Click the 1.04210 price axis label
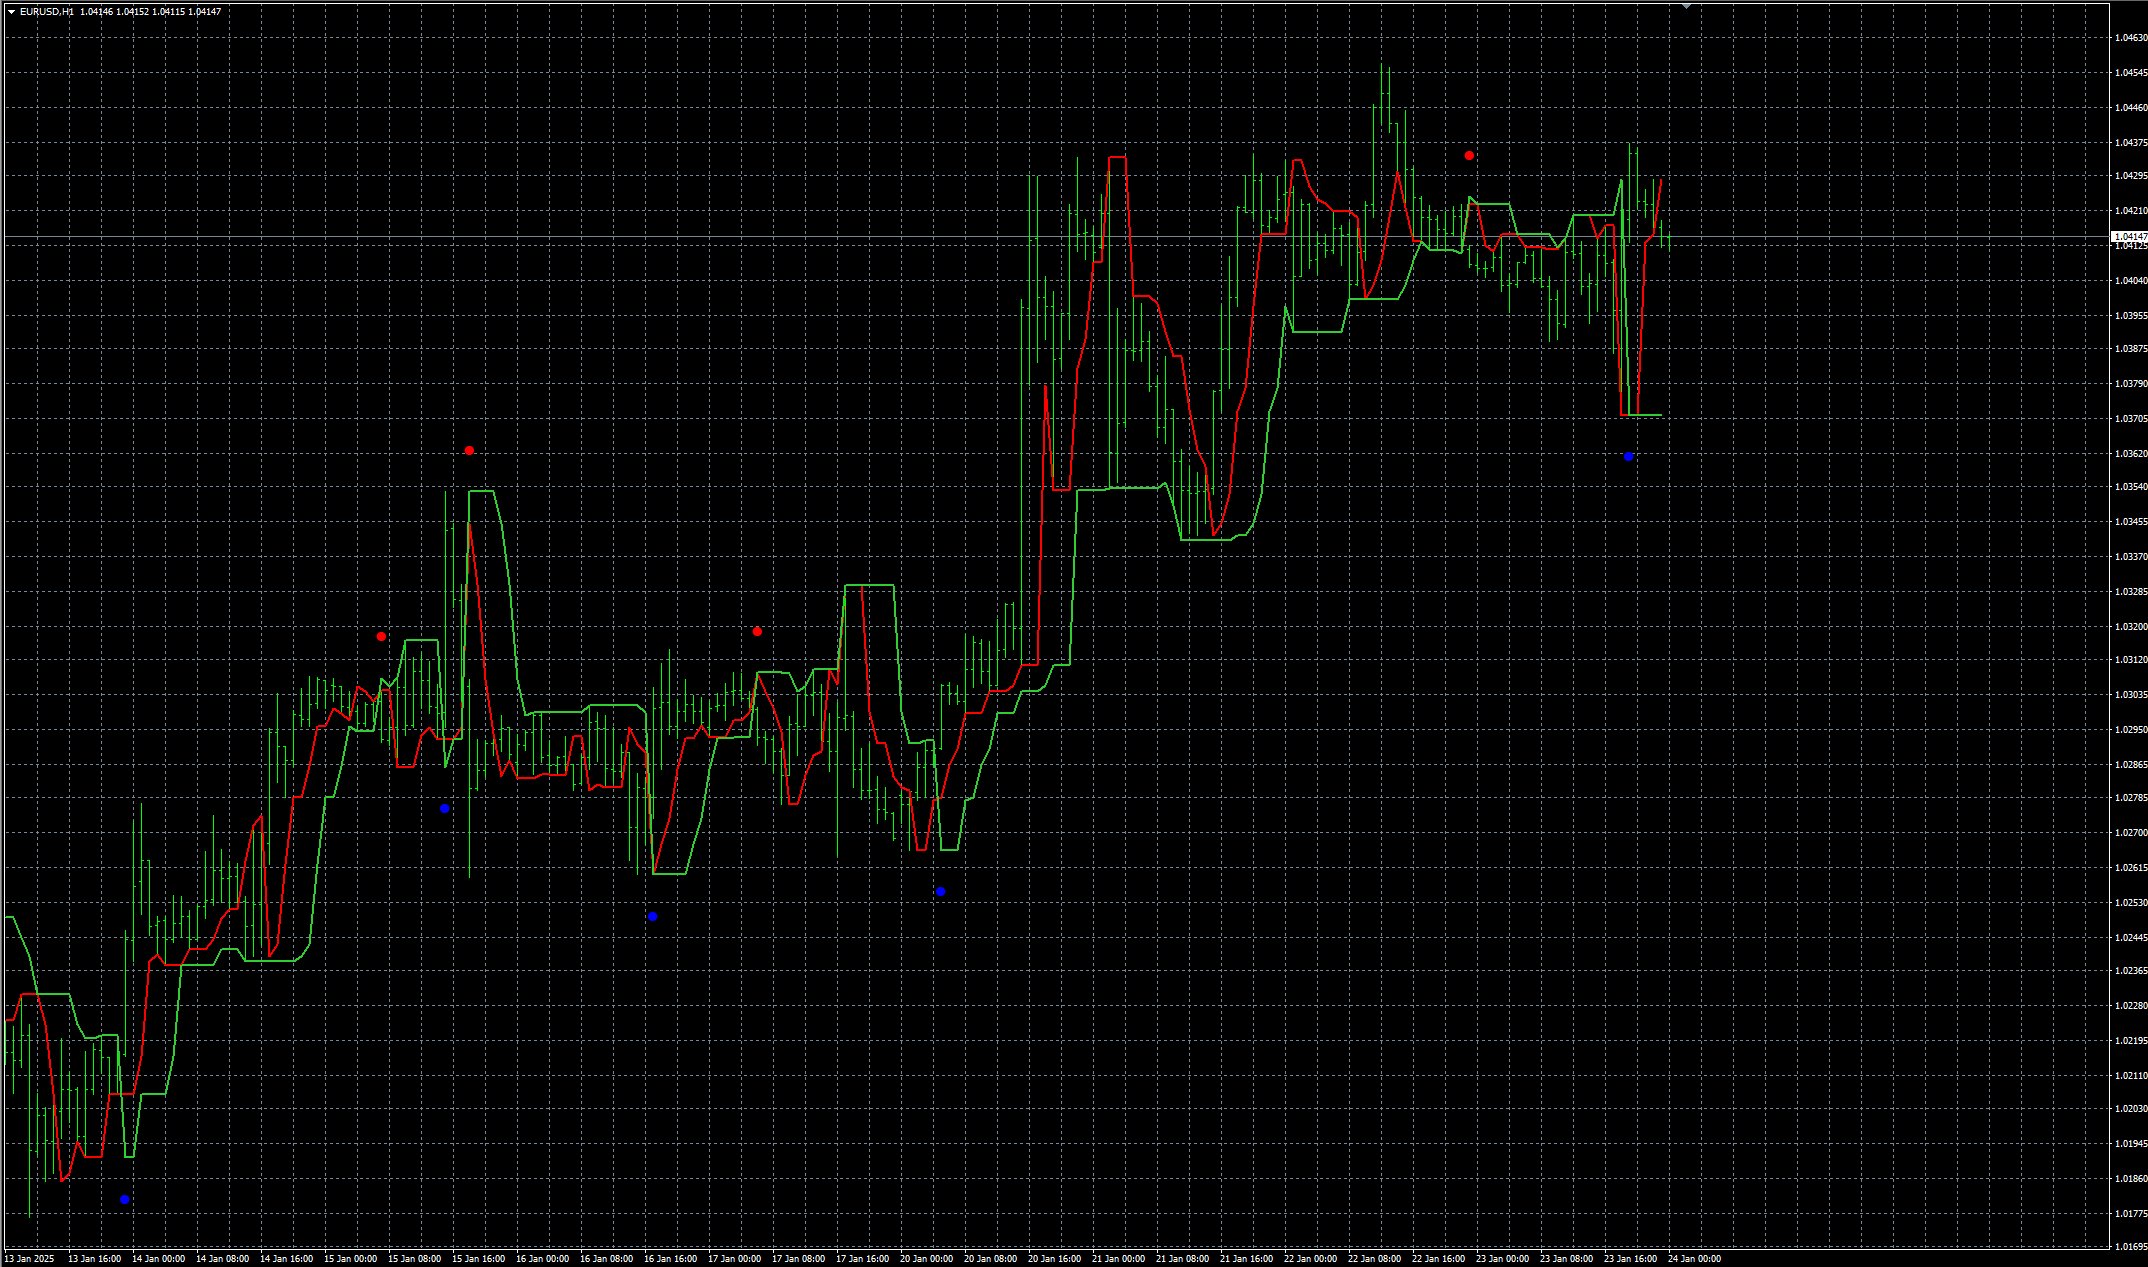The width and height of the screenshot is (2148, 1267). (x=2130, y=211)
